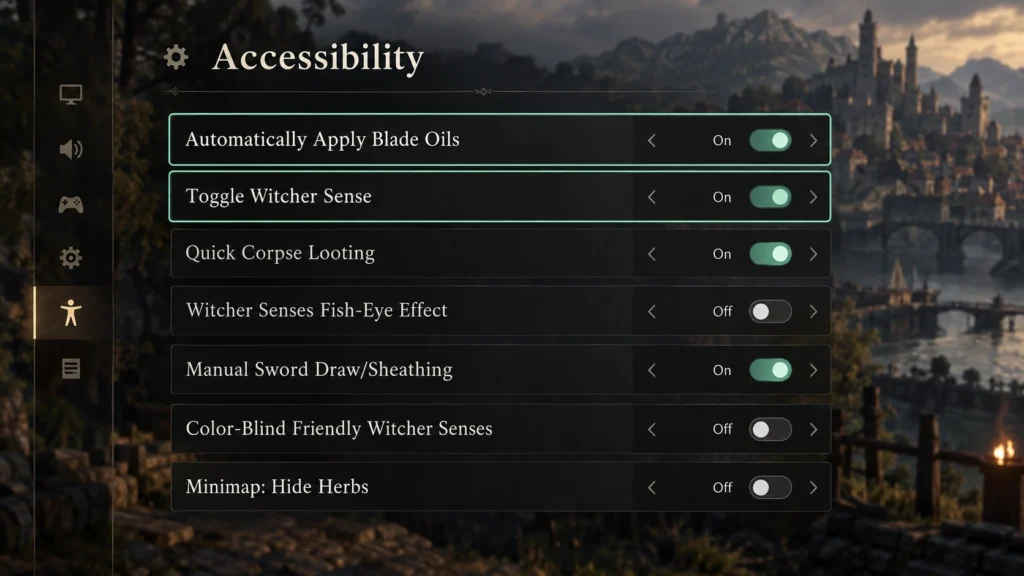Enable Witcher Senses Fish-Eye Effect toggle

pos(770,312)
